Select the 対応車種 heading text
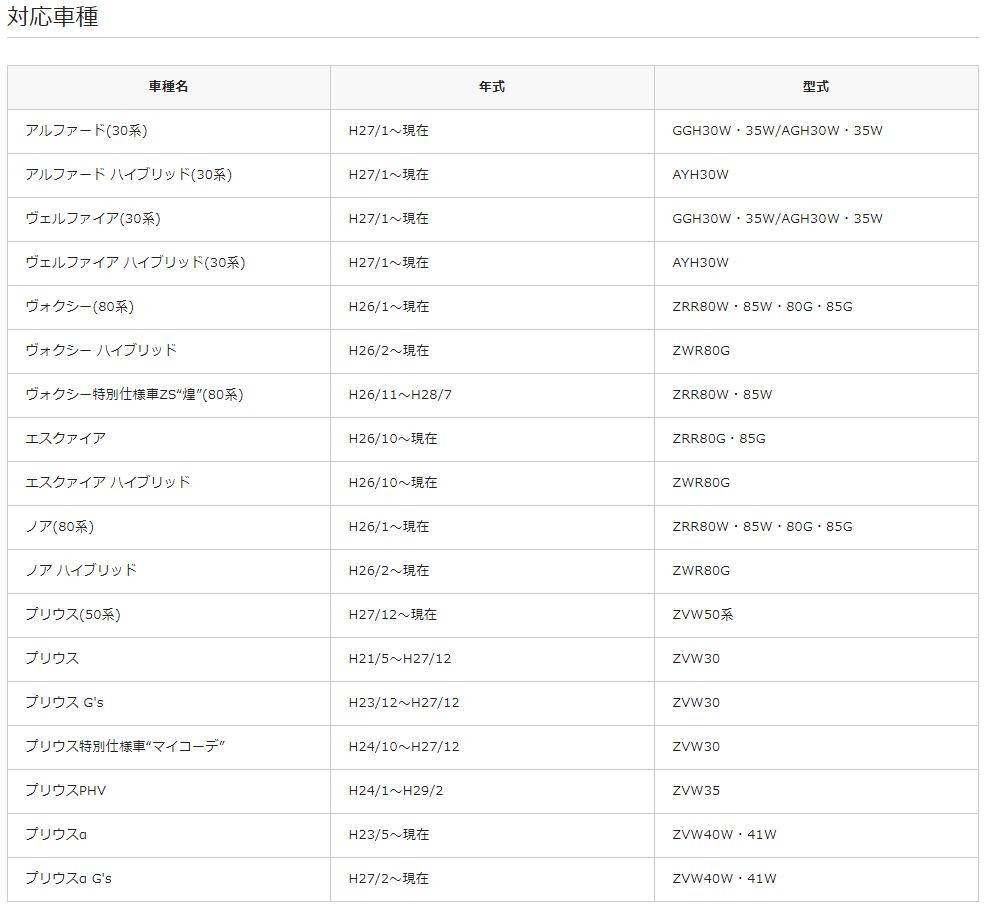Image resolution: width=985 pixels, height=912 pixels. pyautogui.click(x=53, y=16)
